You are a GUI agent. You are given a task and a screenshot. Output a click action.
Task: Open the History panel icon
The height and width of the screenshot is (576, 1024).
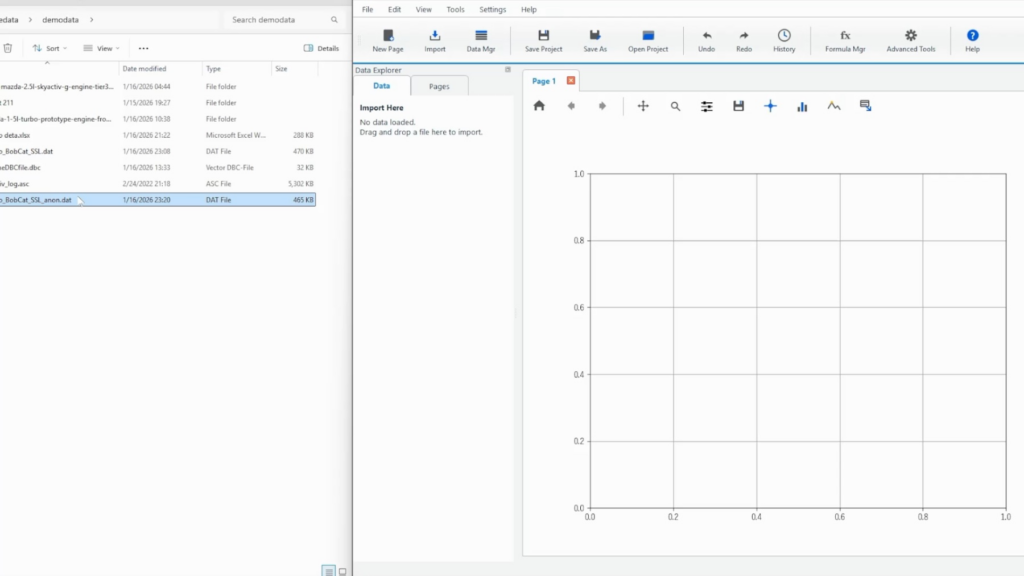pos(784,36)
